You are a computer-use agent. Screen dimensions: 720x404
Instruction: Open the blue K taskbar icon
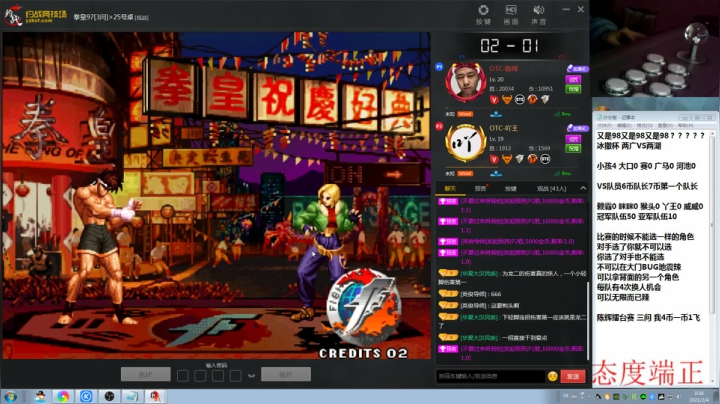[86, 396]
